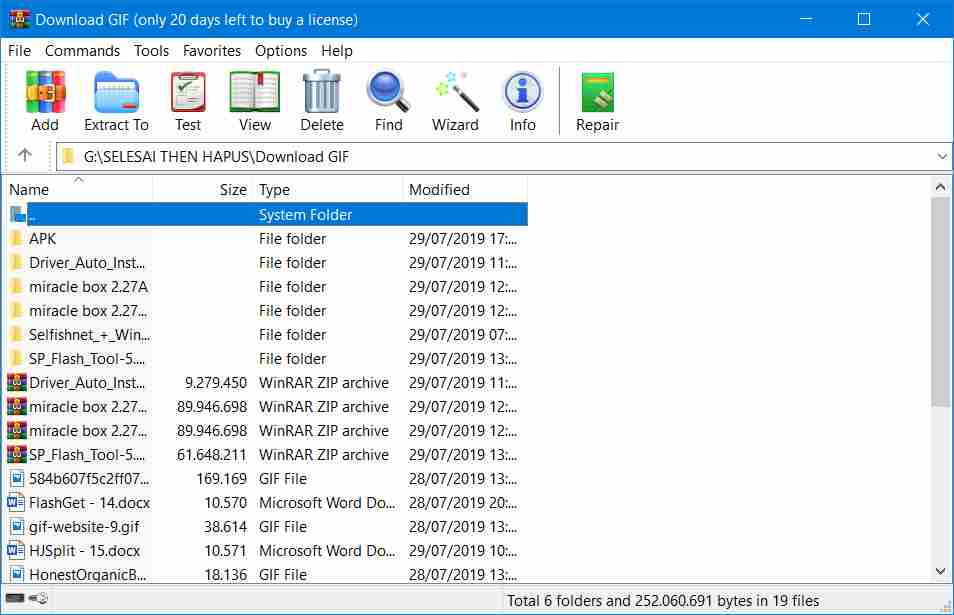Sort by Name column header
954x615 pixels.
pos(79,189)
